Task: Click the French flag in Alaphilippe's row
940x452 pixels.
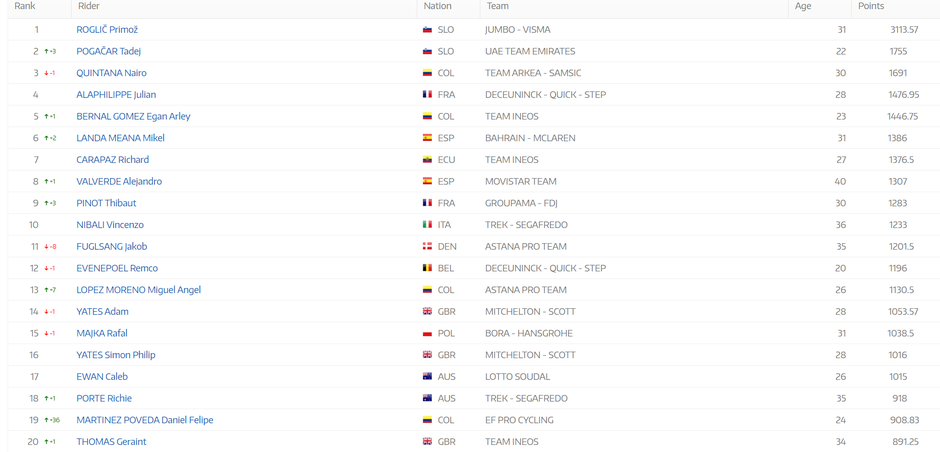Action: pos(427,95)
